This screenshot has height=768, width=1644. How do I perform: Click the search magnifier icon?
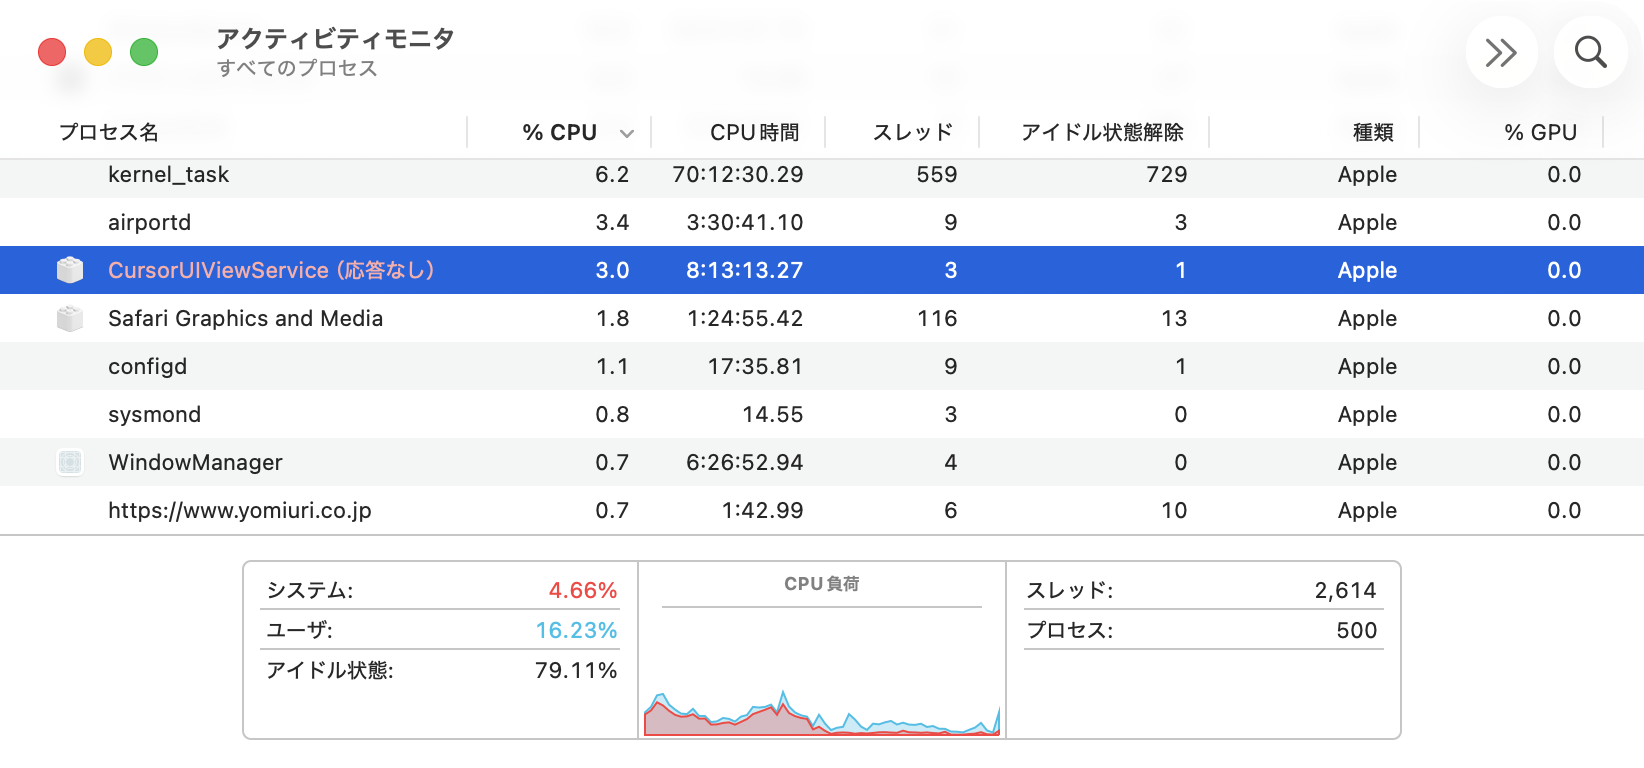(1590, 52)
